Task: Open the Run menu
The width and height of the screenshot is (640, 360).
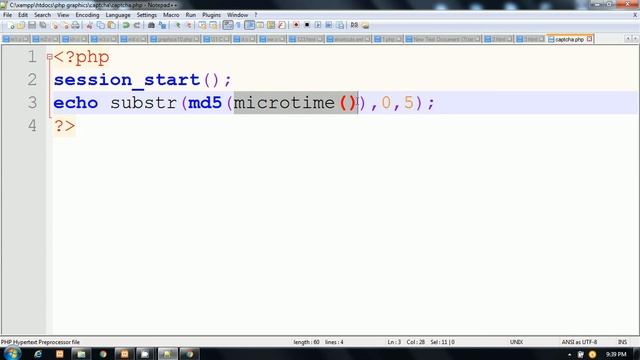Action: [x=191, y=15]
